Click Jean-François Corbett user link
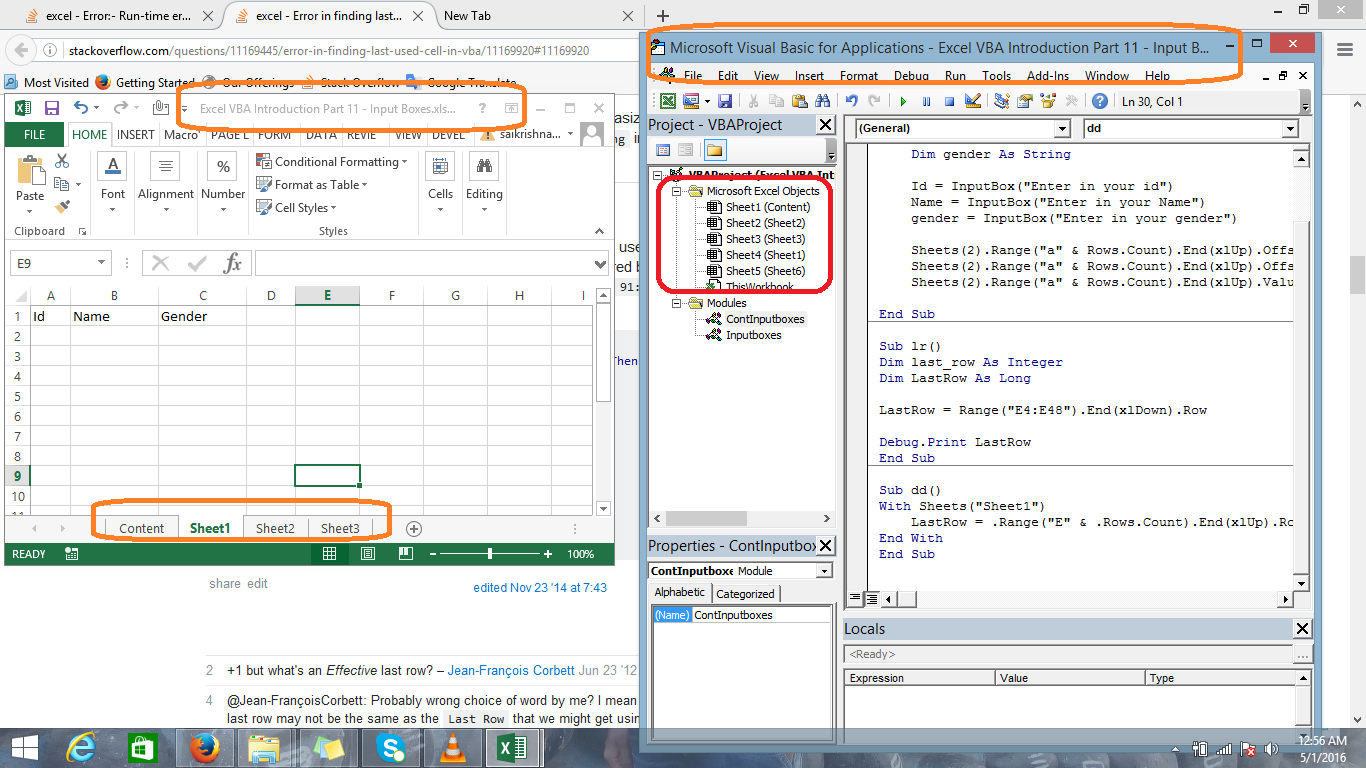Image resolution: width=1366 pixels, height=768 pixels. (x=511, y=670)
